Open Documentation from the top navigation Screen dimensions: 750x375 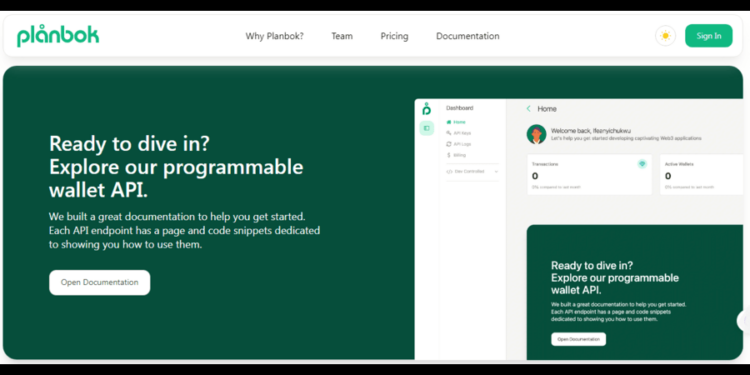(x=467, y=36)
